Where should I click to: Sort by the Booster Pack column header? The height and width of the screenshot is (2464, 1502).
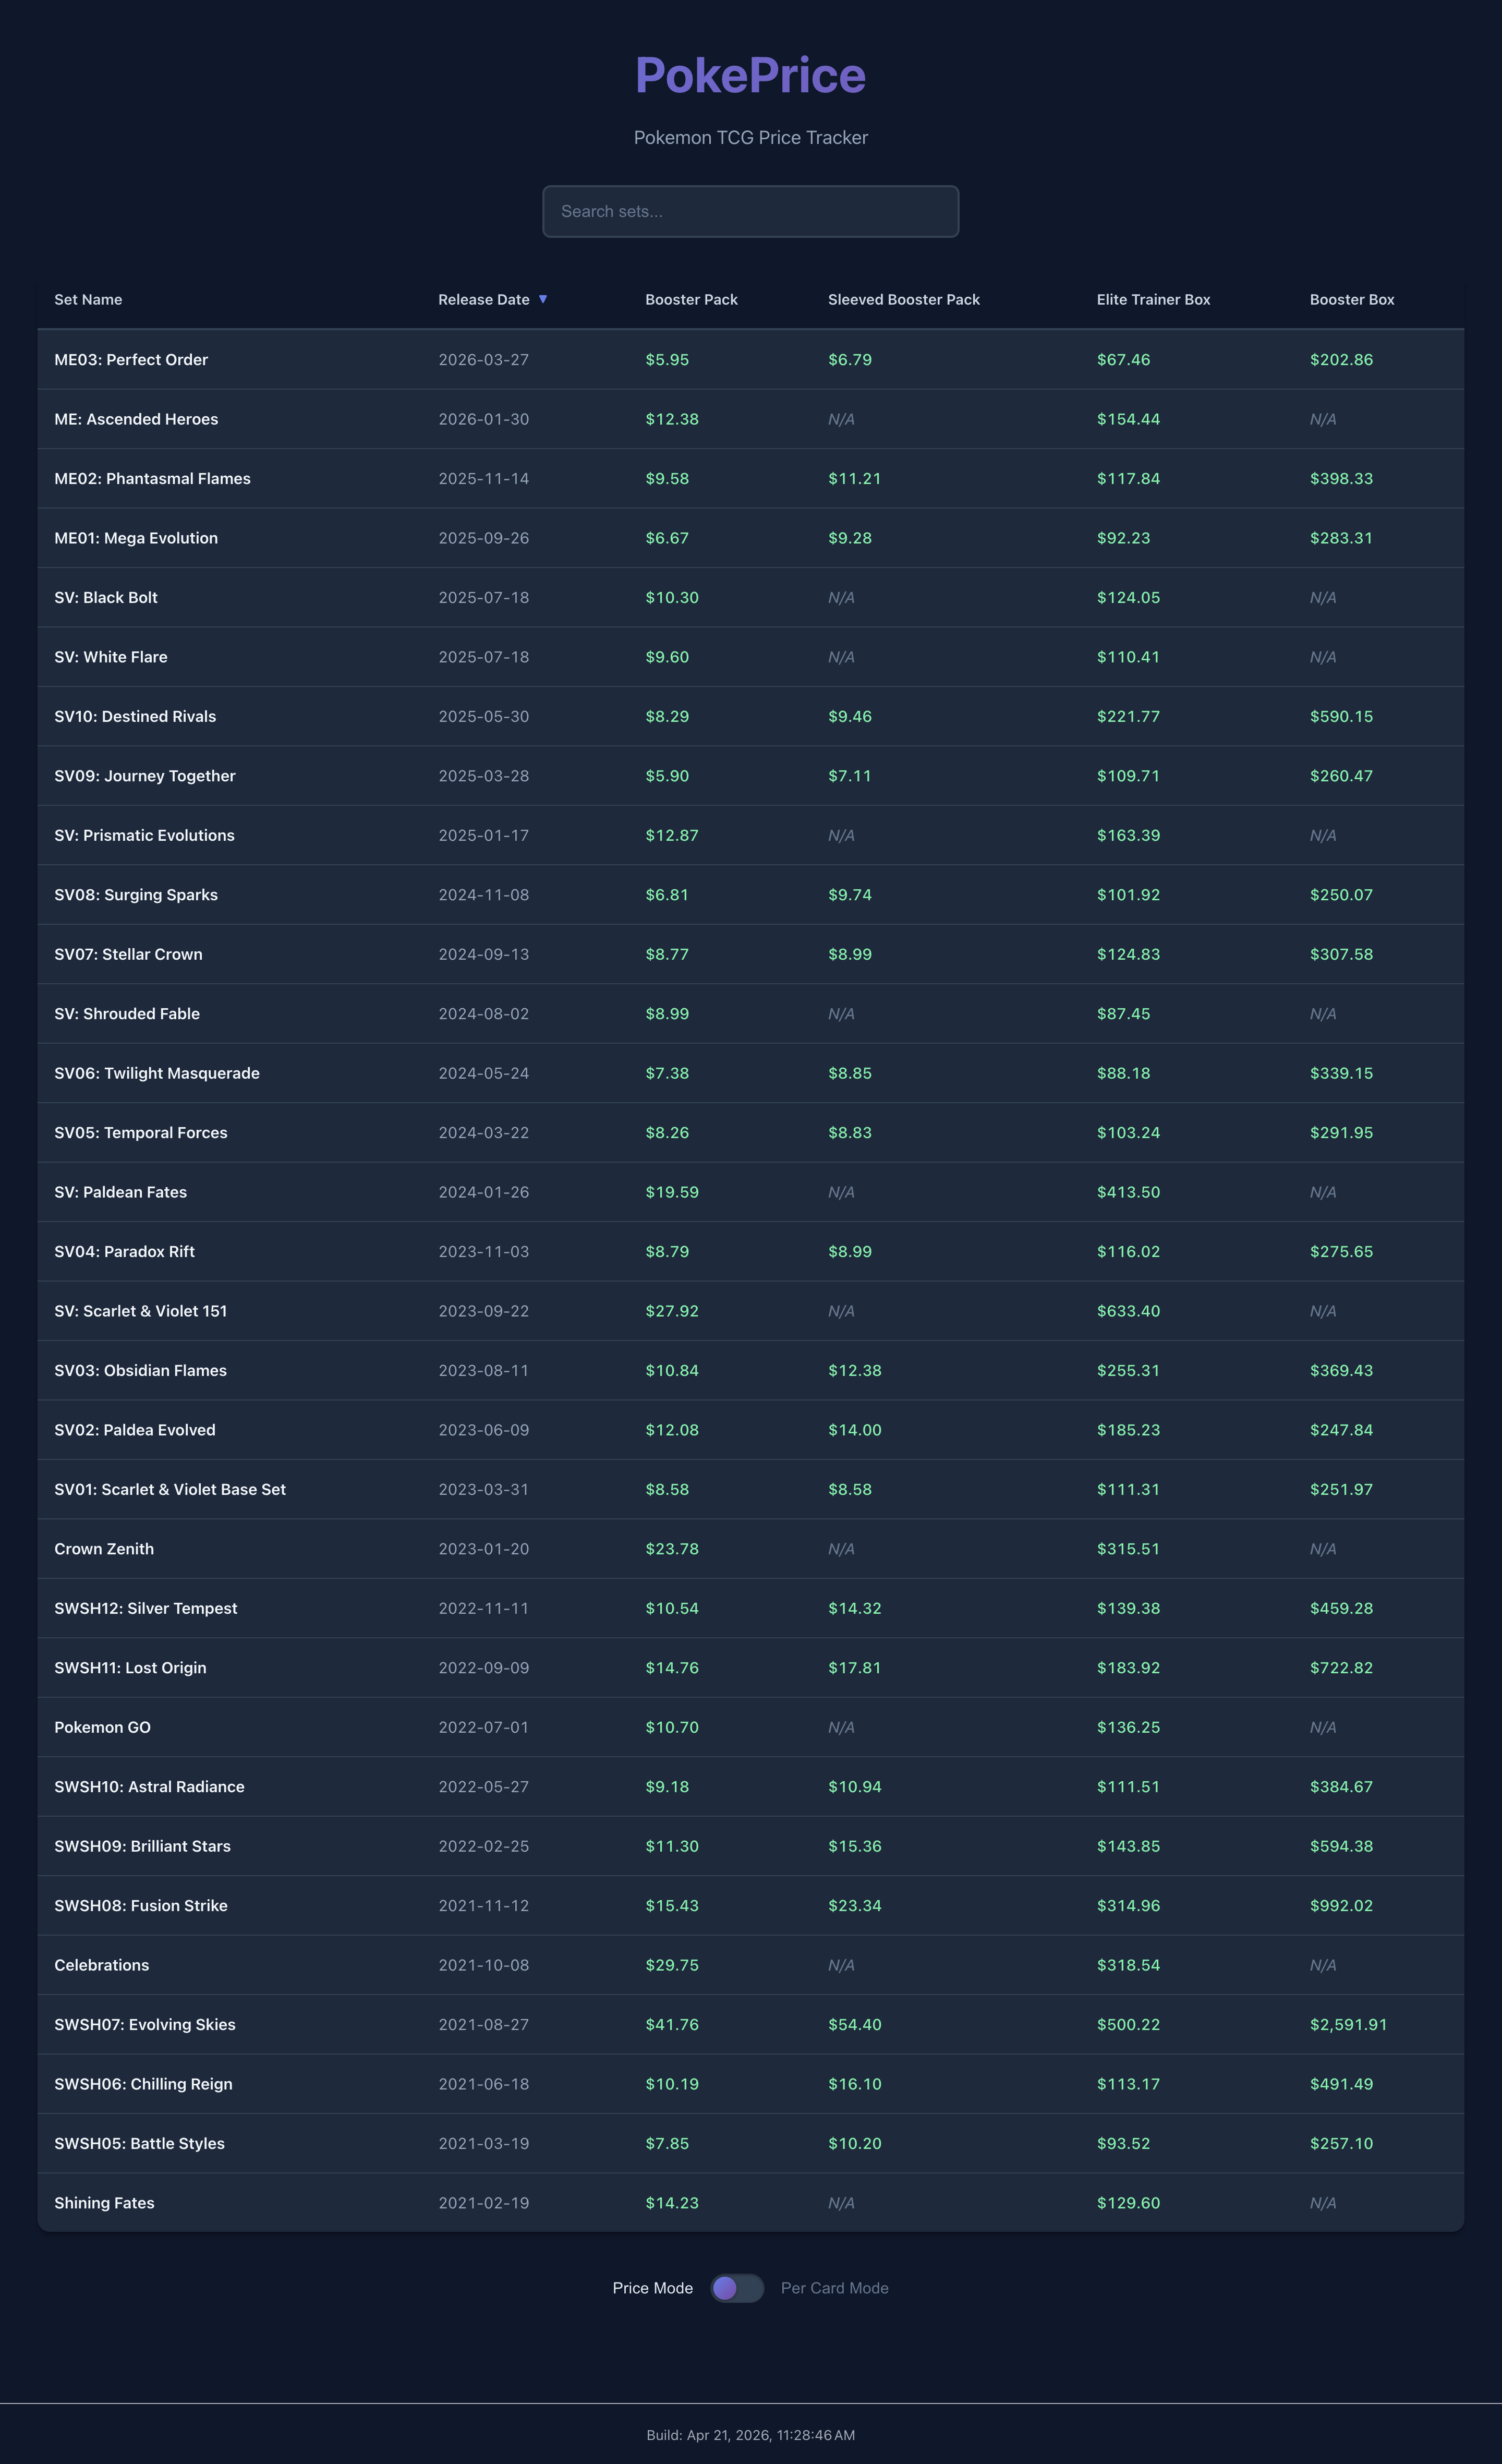(x=690, y=299)
